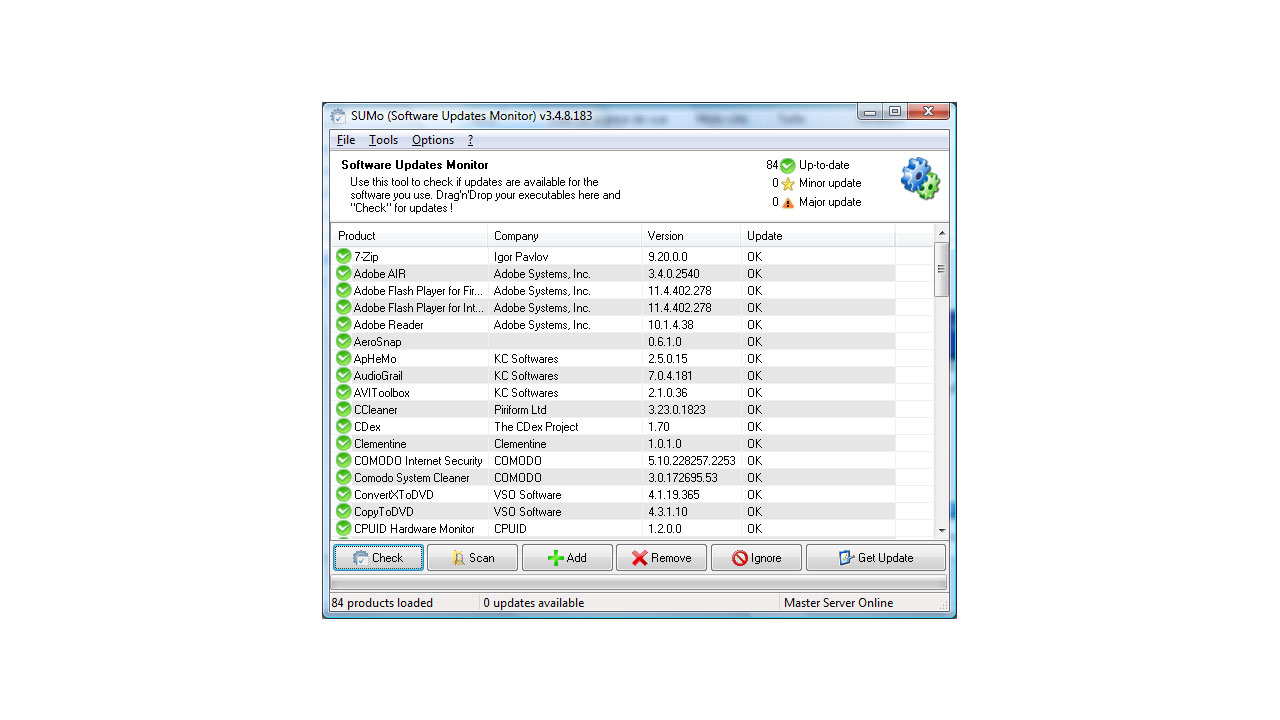Open the question mark help menu

click(x=470, y=140)
